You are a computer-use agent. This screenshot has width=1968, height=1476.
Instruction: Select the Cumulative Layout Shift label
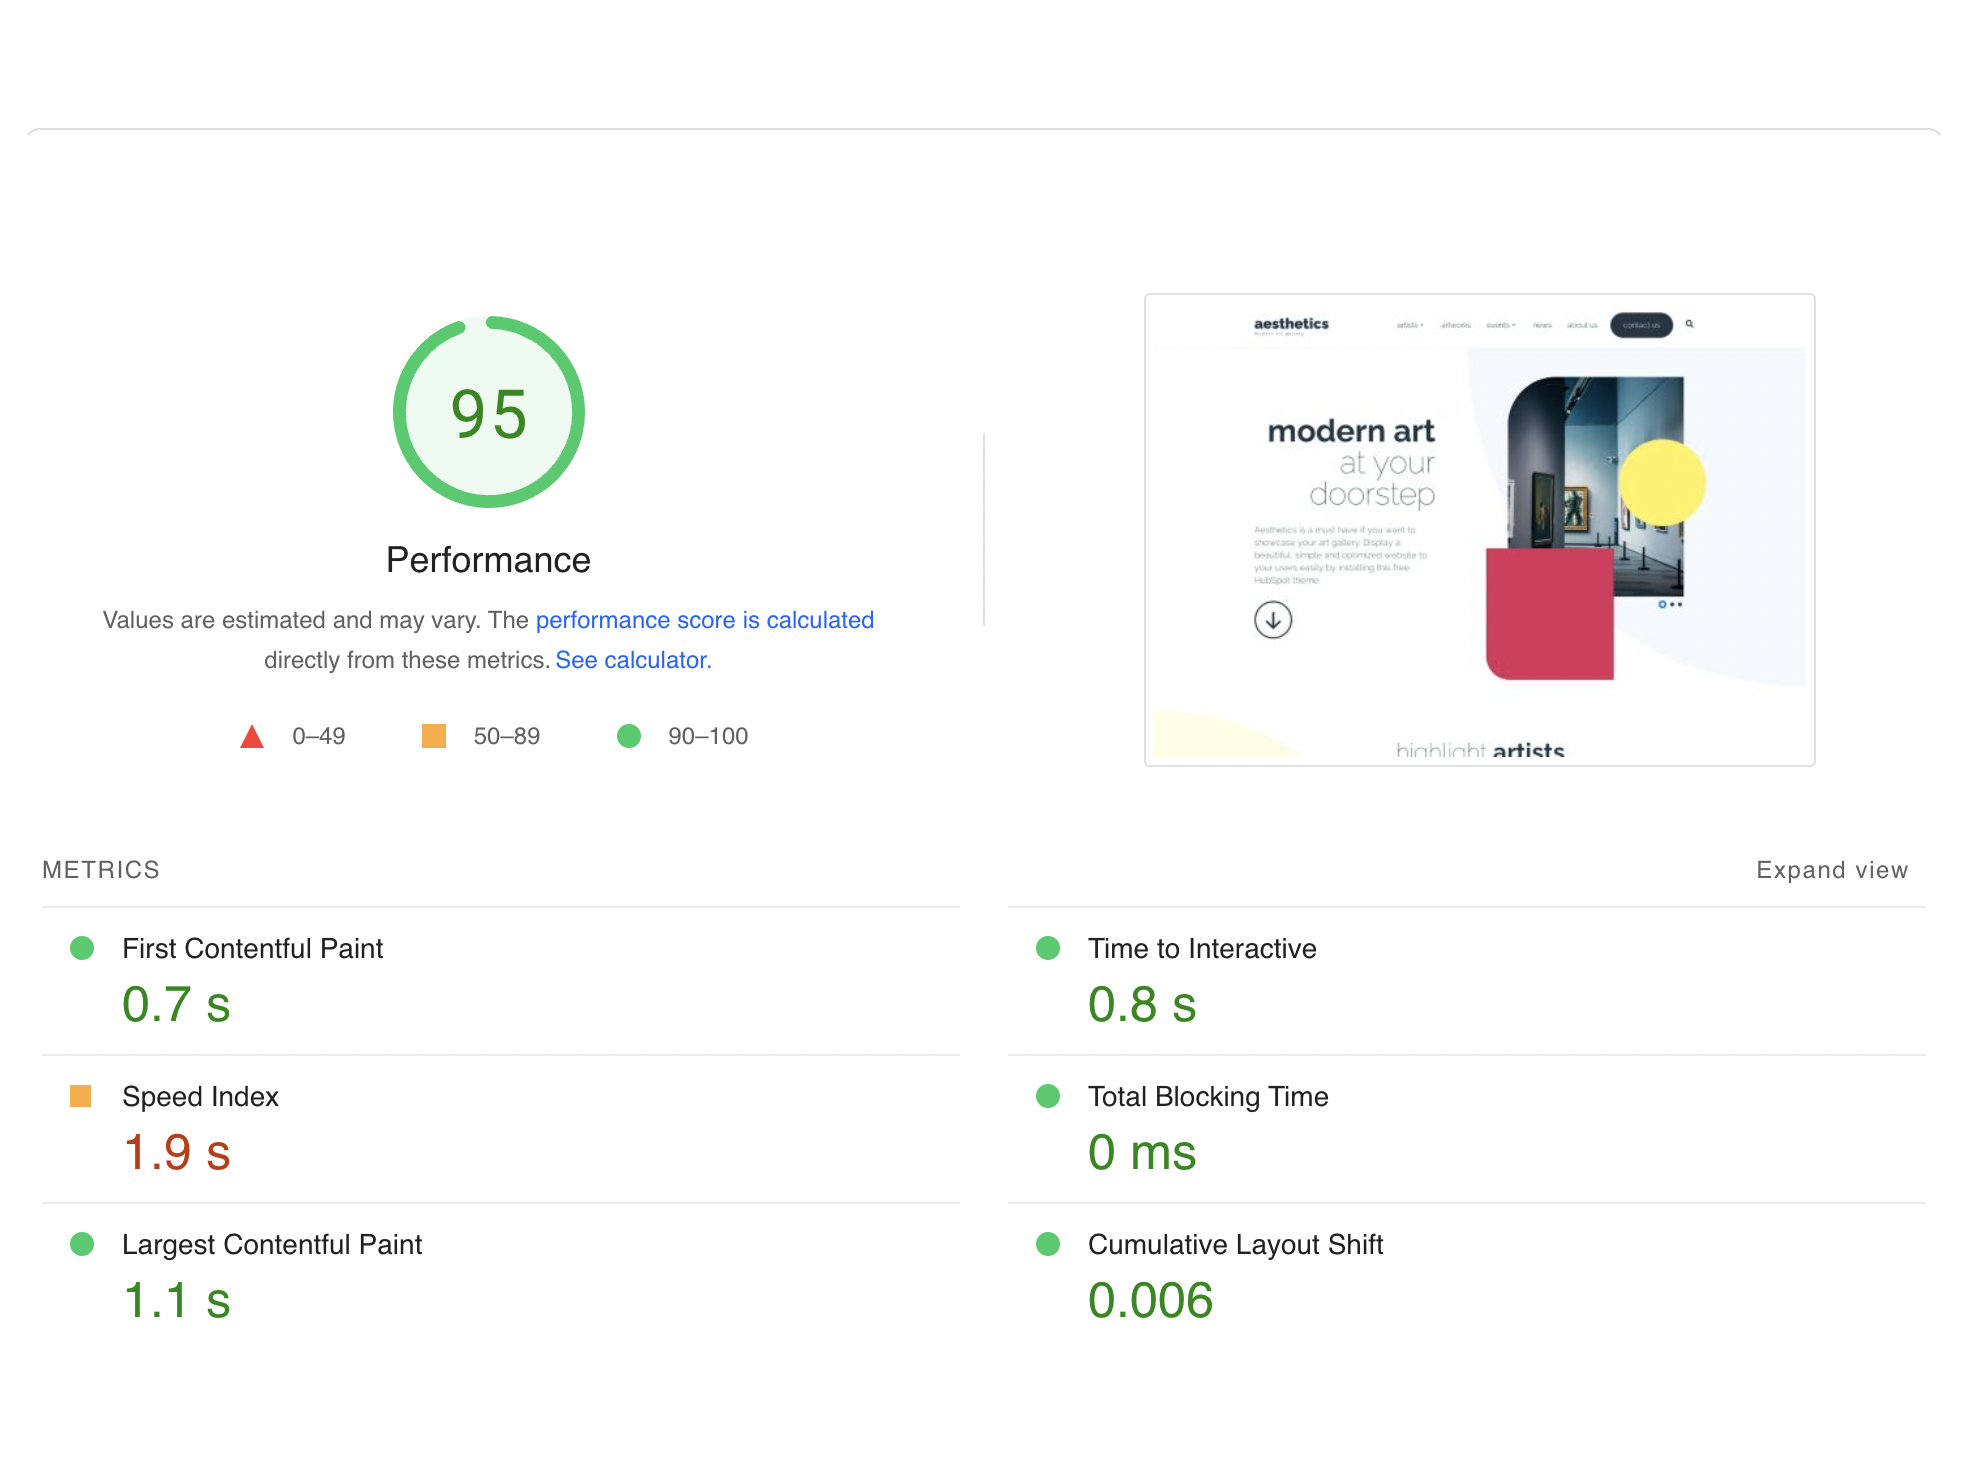(x=1235, y=1244)
